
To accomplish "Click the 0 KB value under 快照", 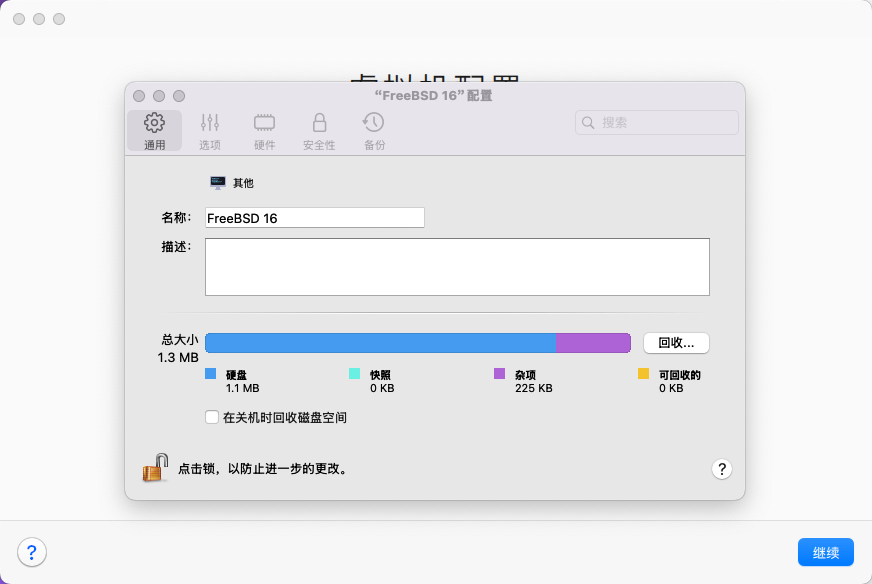I will pos(382,388).
